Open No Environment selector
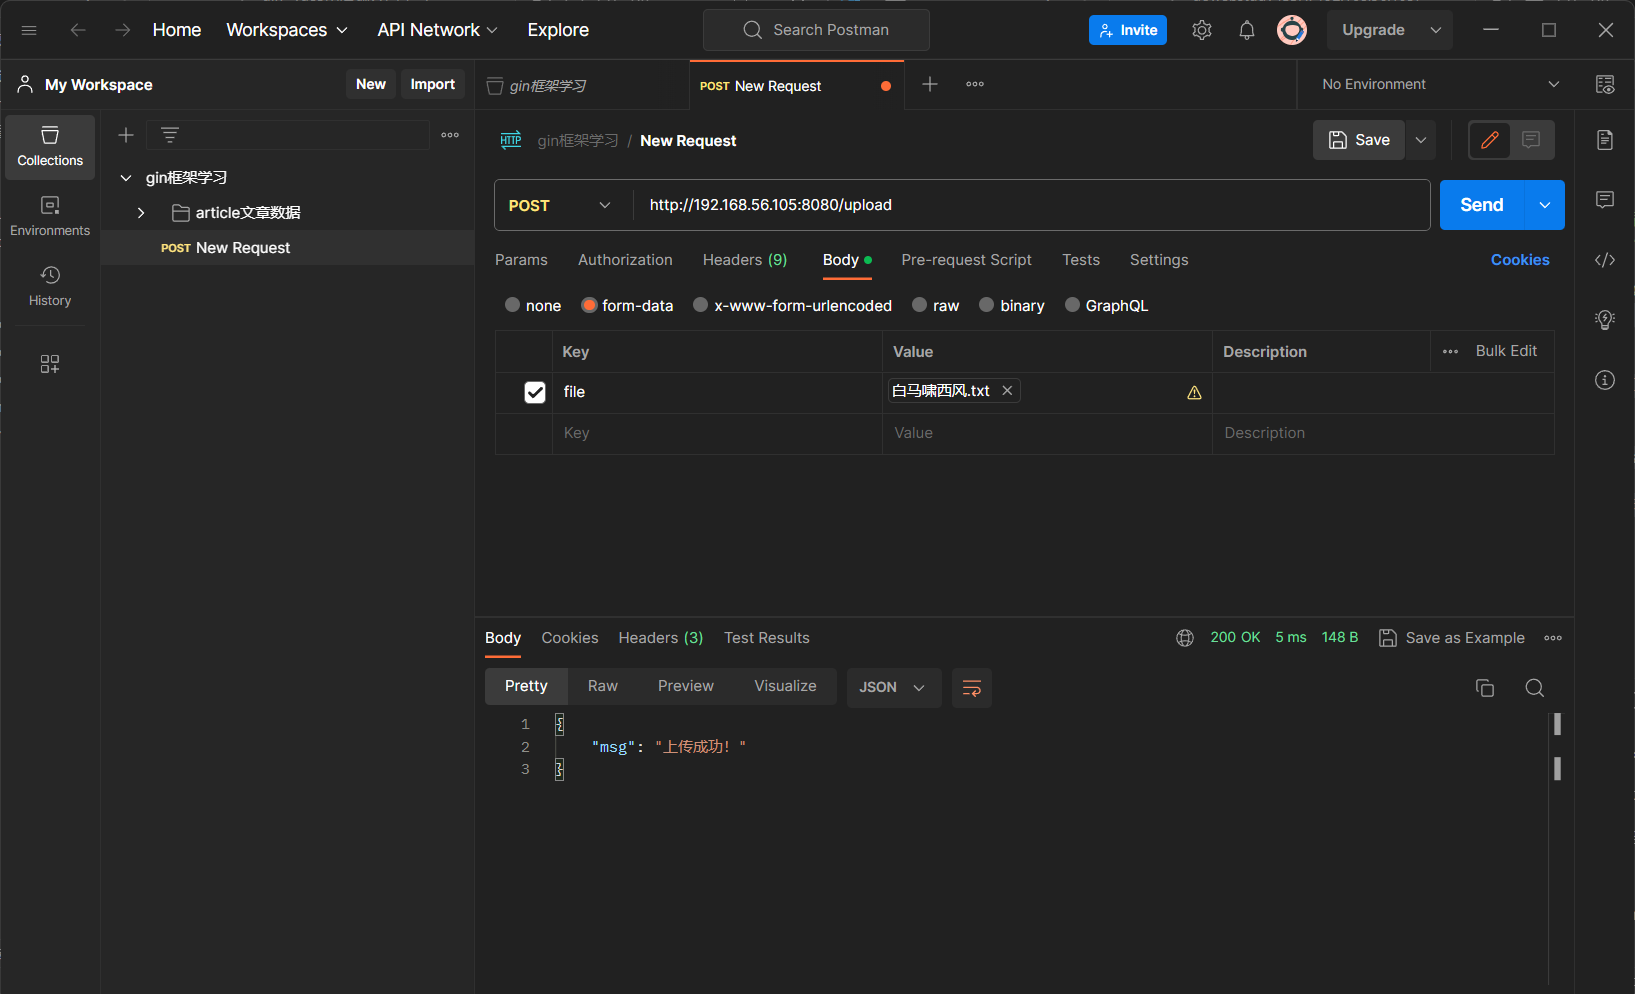 click(1440, 84)
